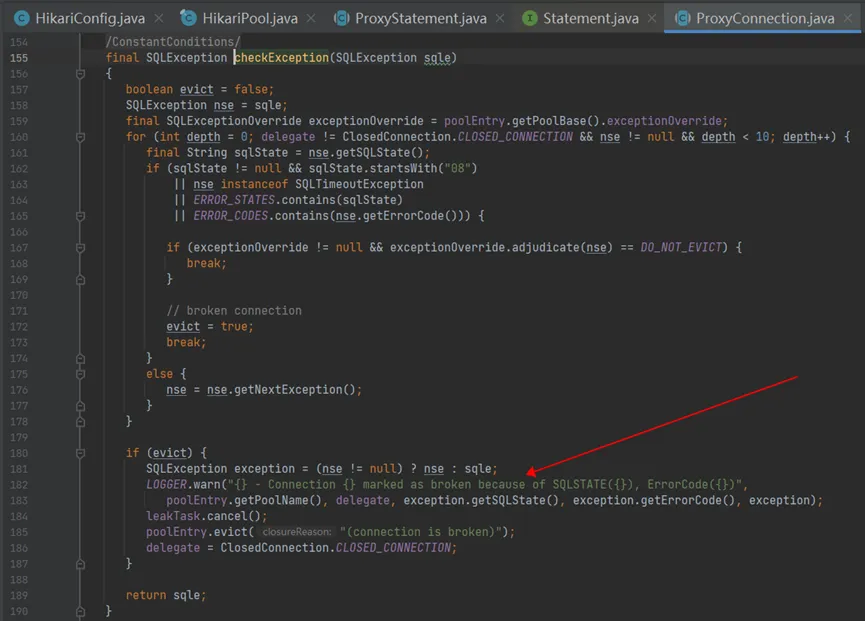Open the ProxyStatement.java tab
Image resolution: width=865 pixels, height=621 pixels.
421,19
